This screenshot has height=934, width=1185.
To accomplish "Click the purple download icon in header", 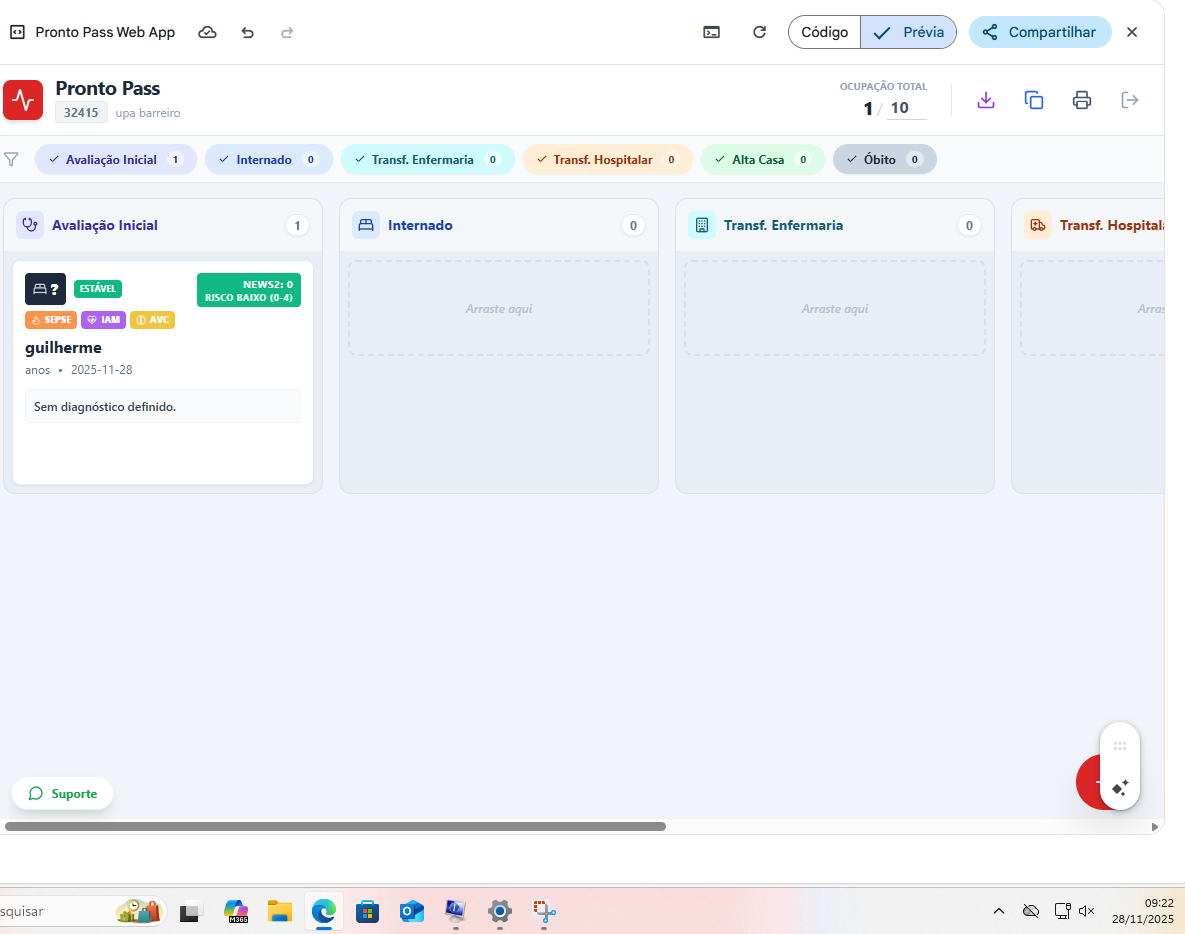I will (986, 100).
